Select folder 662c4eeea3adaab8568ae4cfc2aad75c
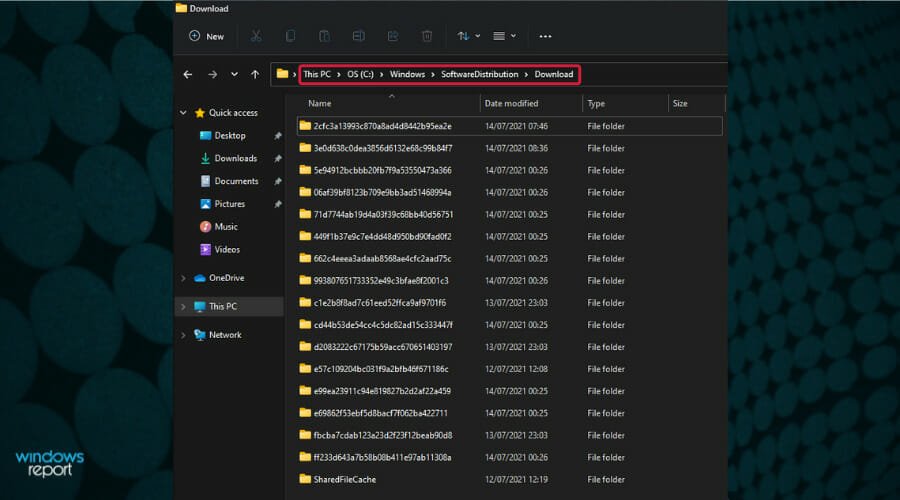Image resolution: width=900 pixels, height=500 pixels. pos(382,259)
